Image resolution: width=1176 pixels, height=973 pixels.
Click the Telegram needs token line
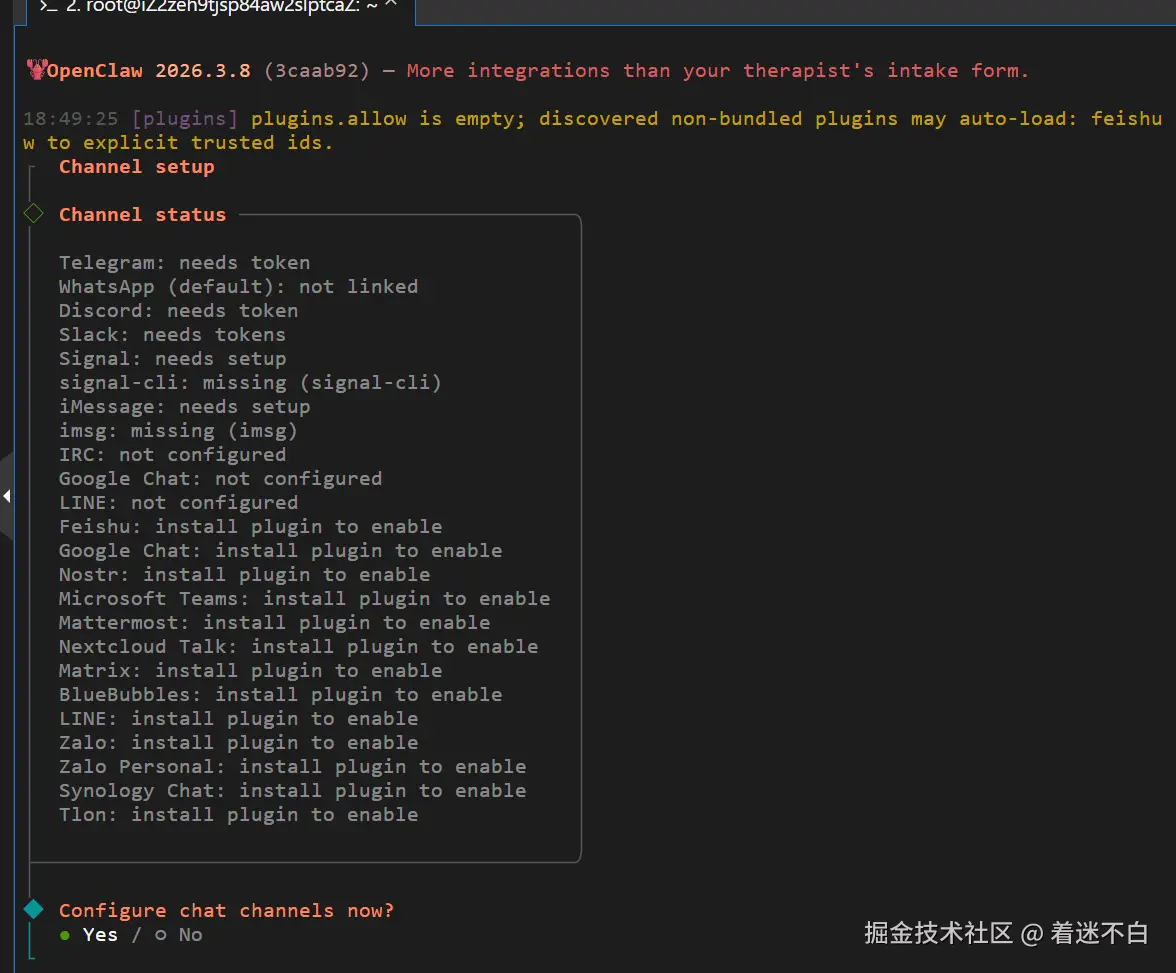(x=184, y=263)
